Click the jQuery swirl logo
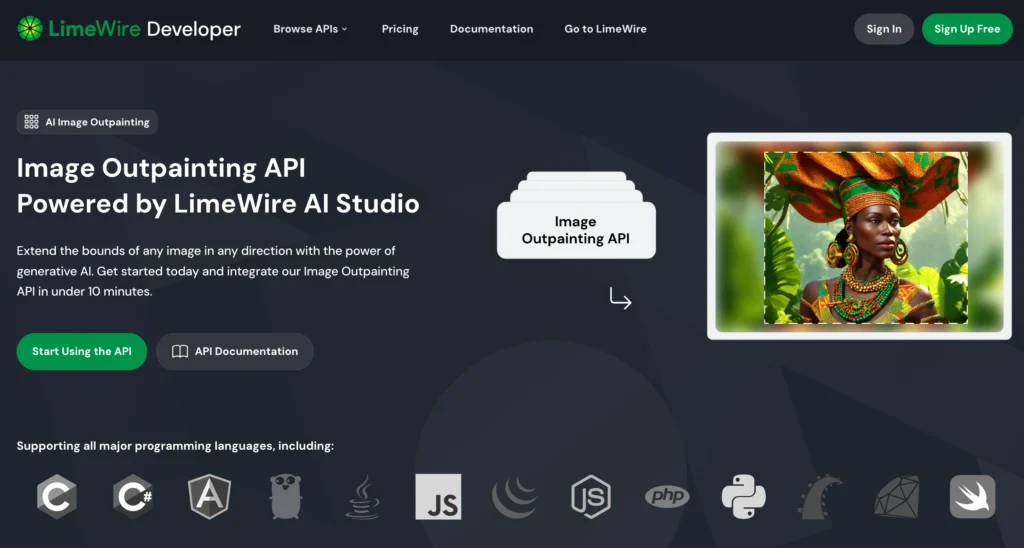The image size is (1024, 548). pos(515,496)
